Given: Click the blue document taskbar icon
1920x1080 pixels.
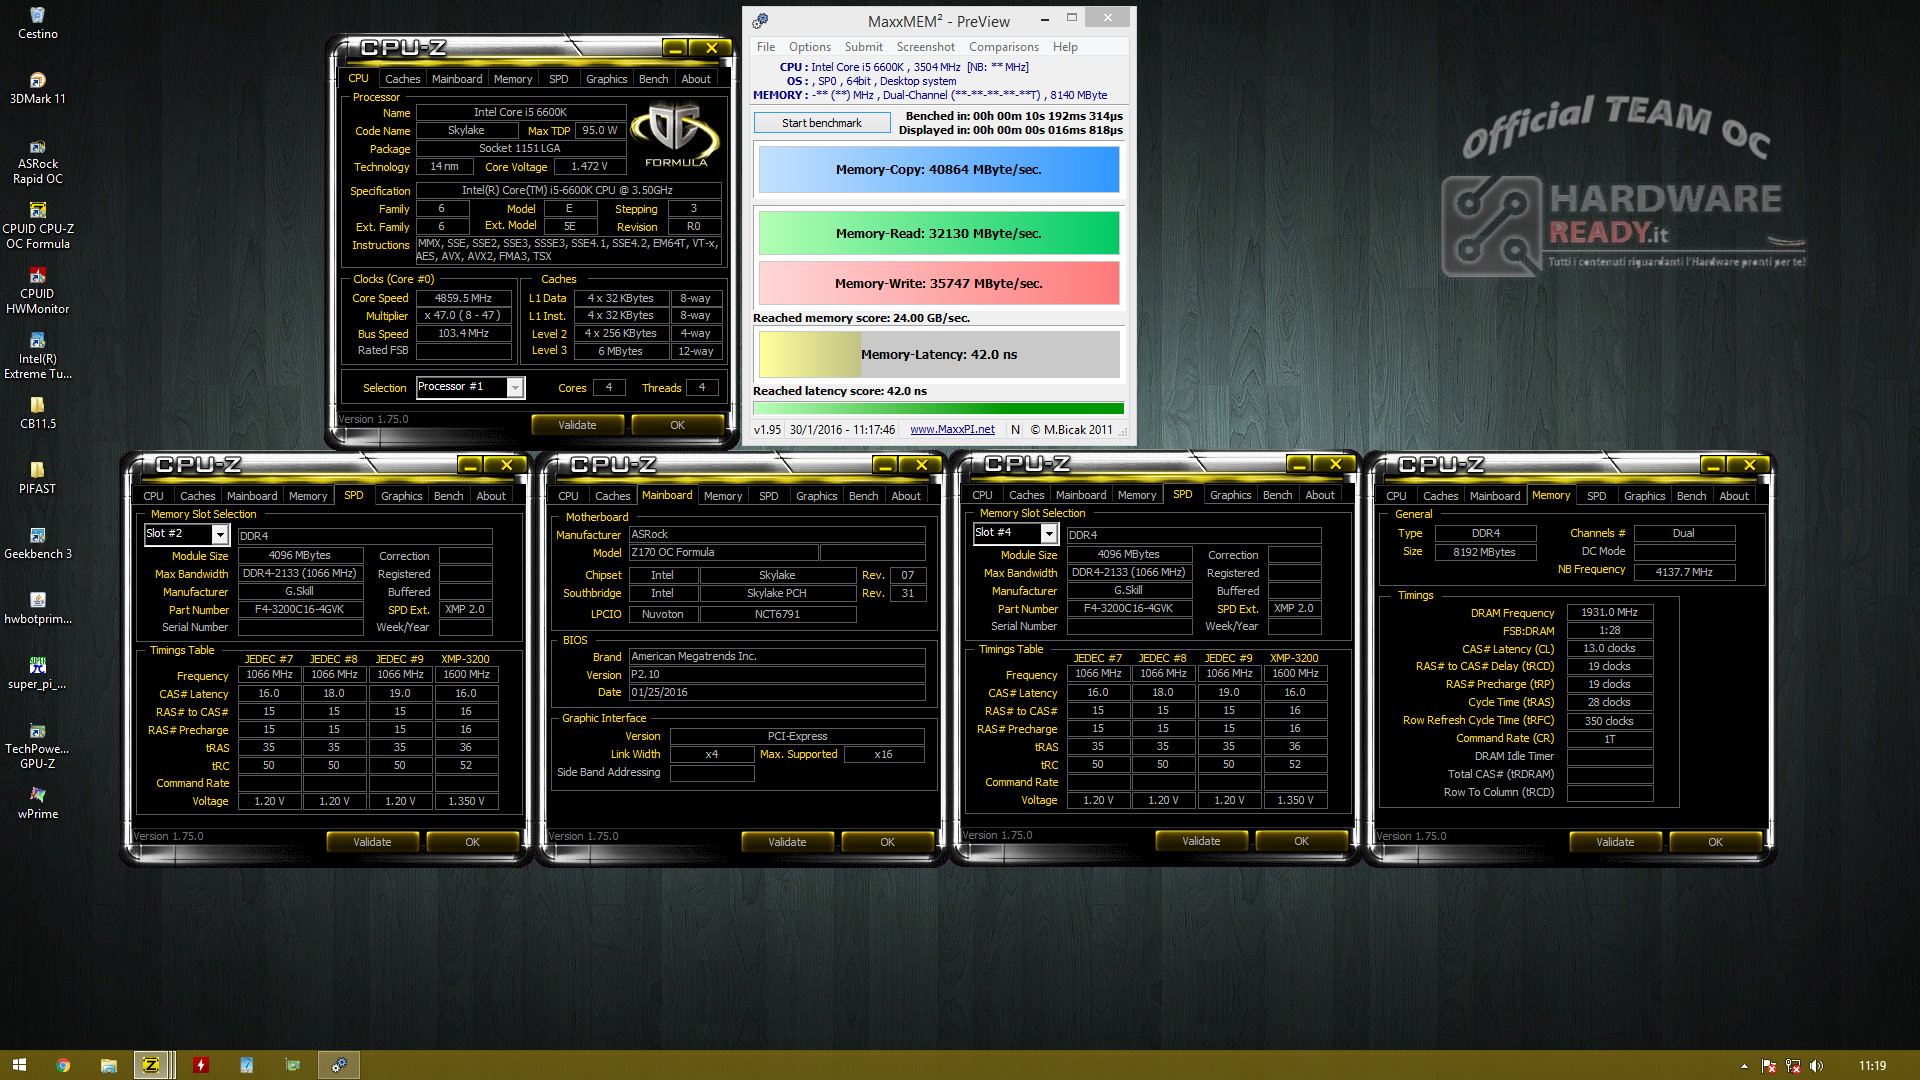Looking at the screenshot, I should [246, 1065].
